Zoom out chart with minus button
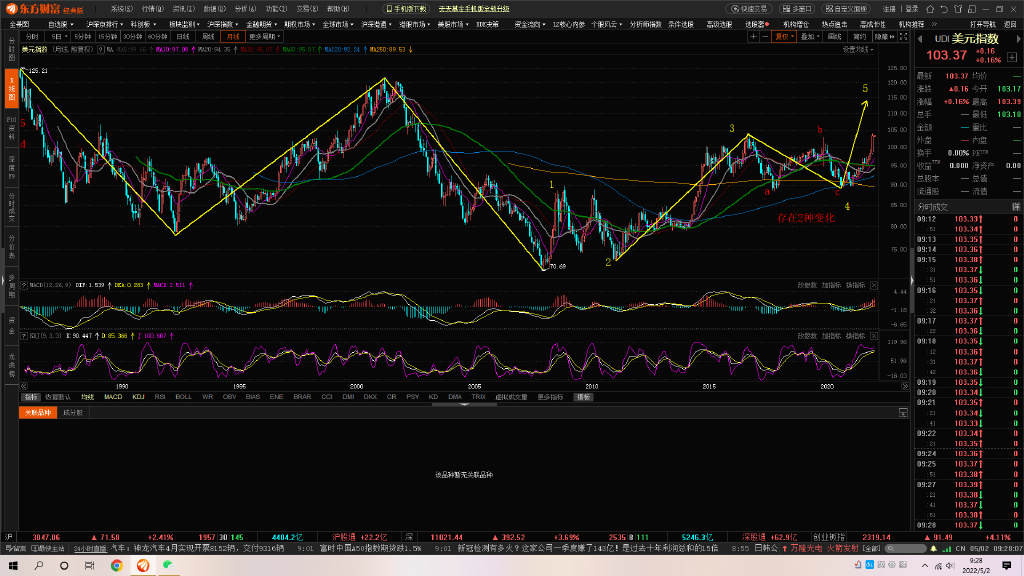 point(766,36)
